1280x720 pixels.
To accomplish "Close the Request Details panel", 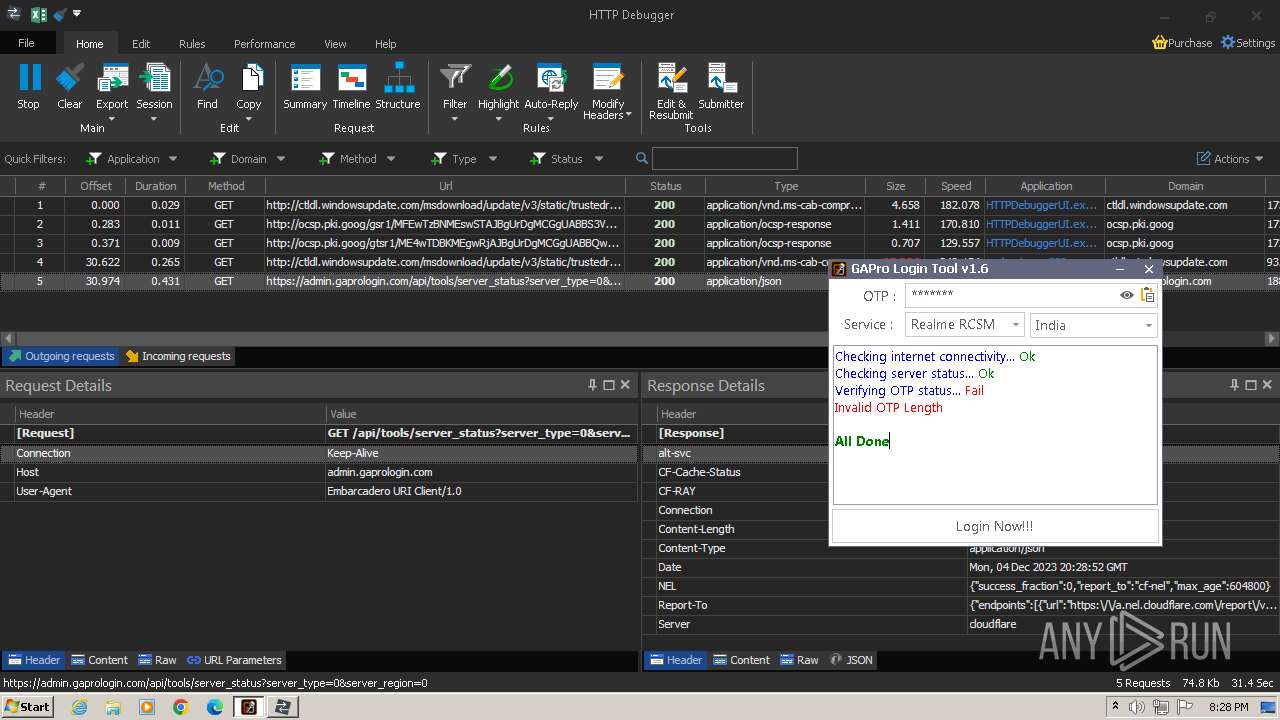I will click(x=625, y=385).
